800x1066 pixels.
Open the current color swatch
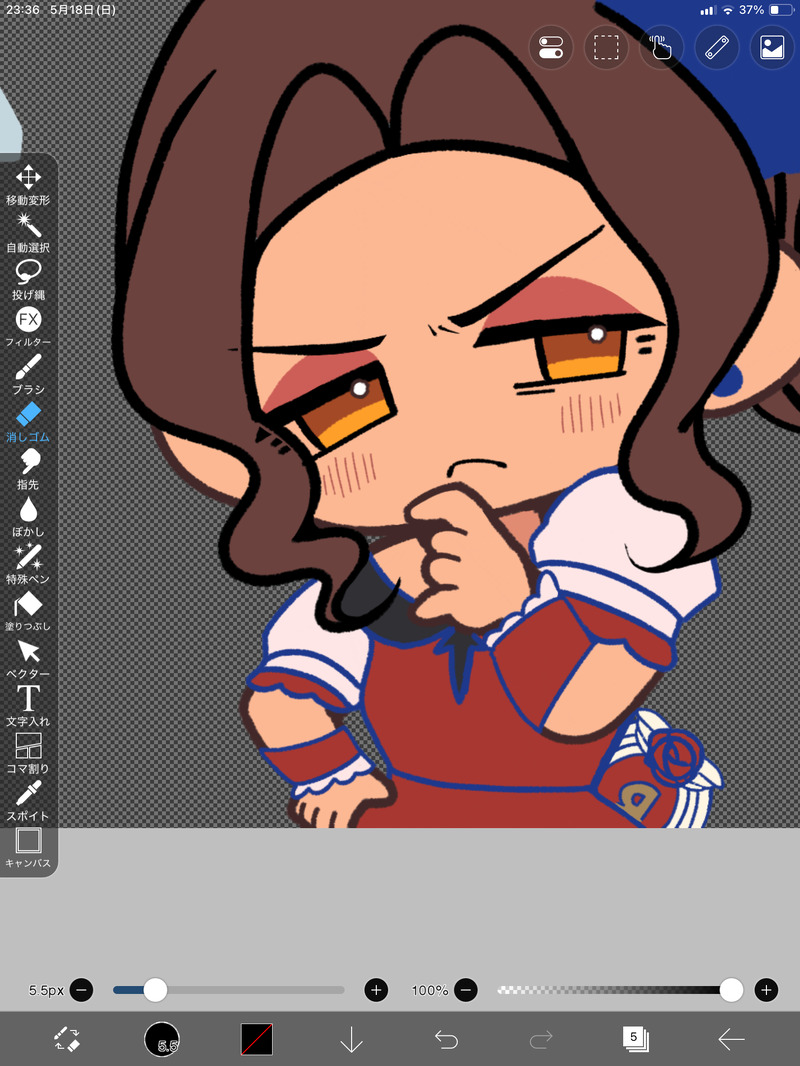[x=256, y=1039]
